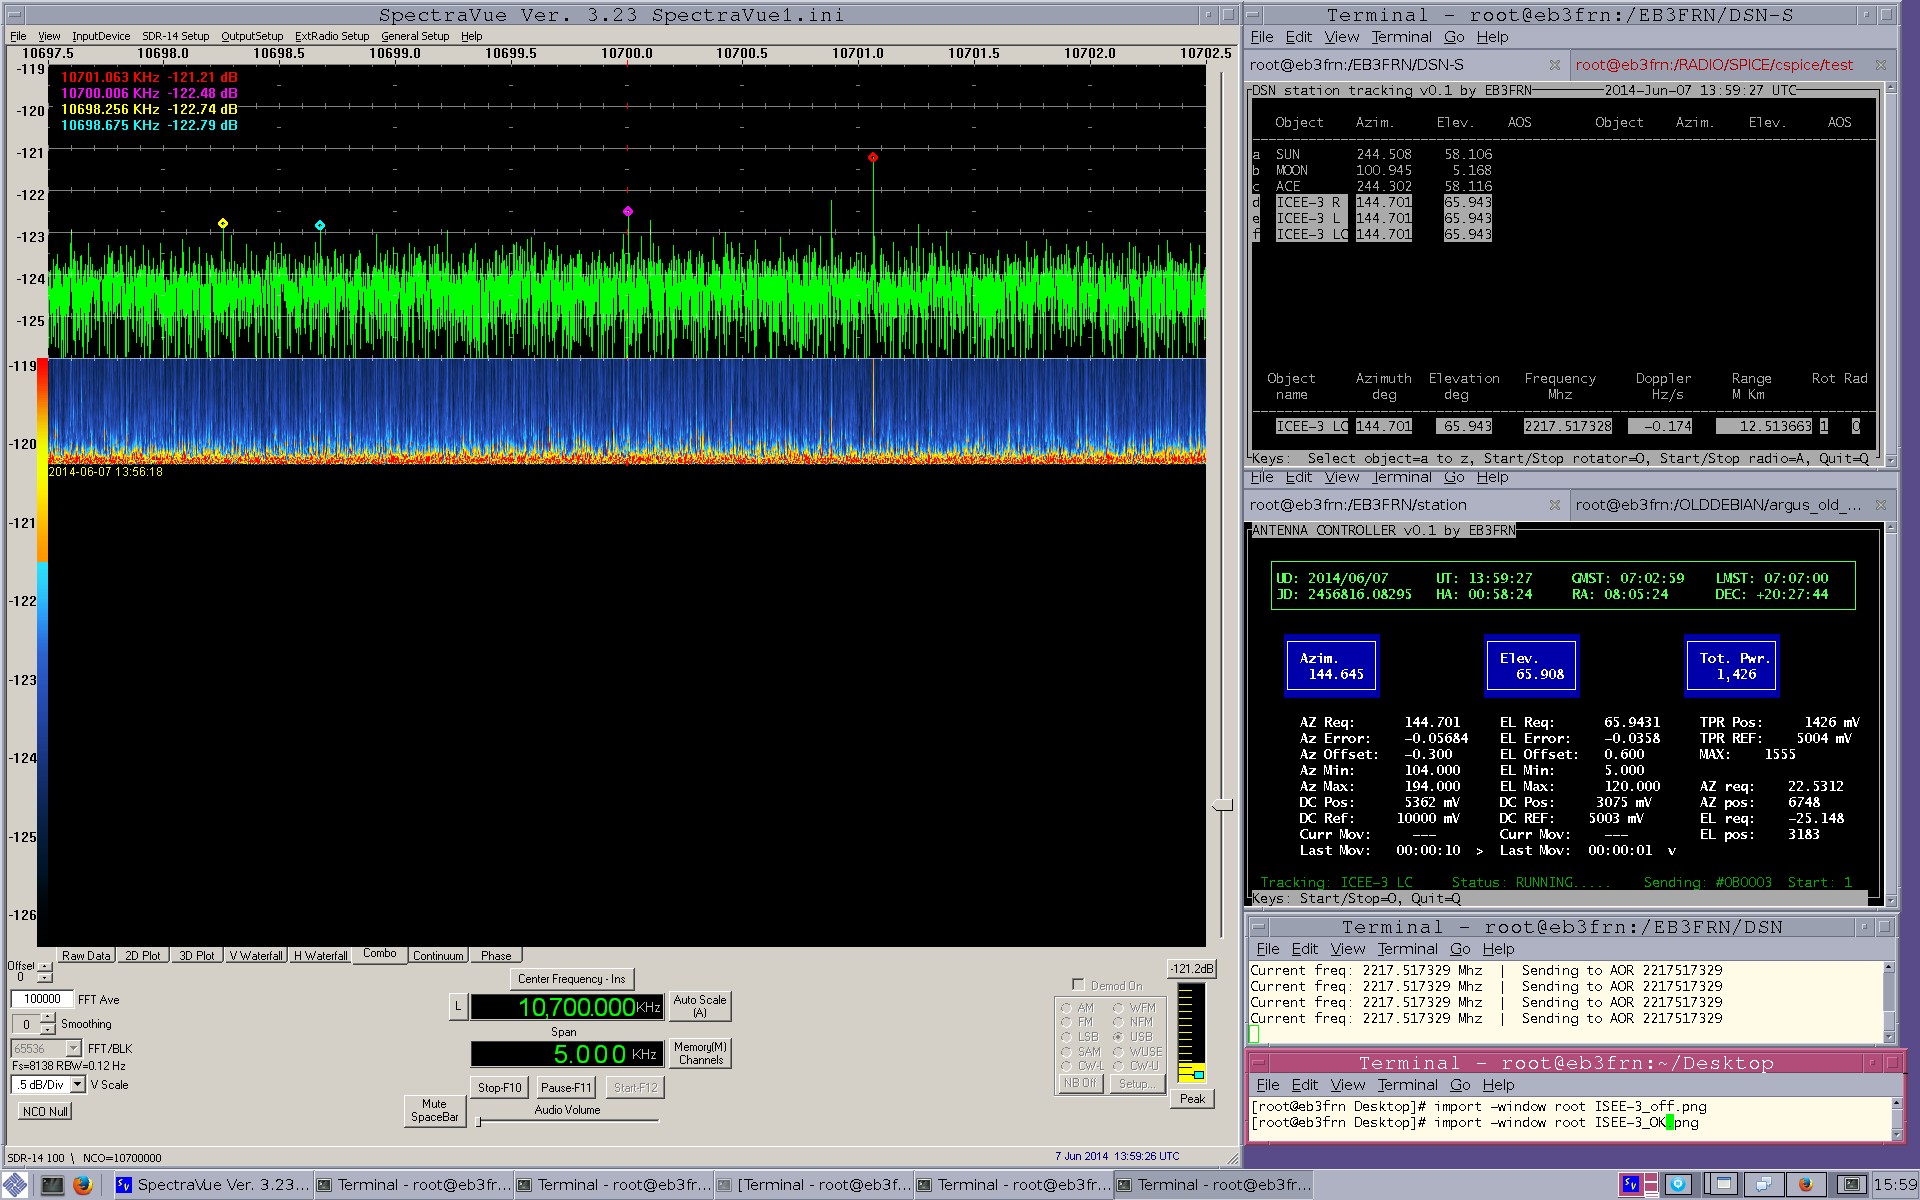This screenshot has height=1200, width=1920.
Task: Click the magenta marker at 10700 KHz
Action: point(628,211)
